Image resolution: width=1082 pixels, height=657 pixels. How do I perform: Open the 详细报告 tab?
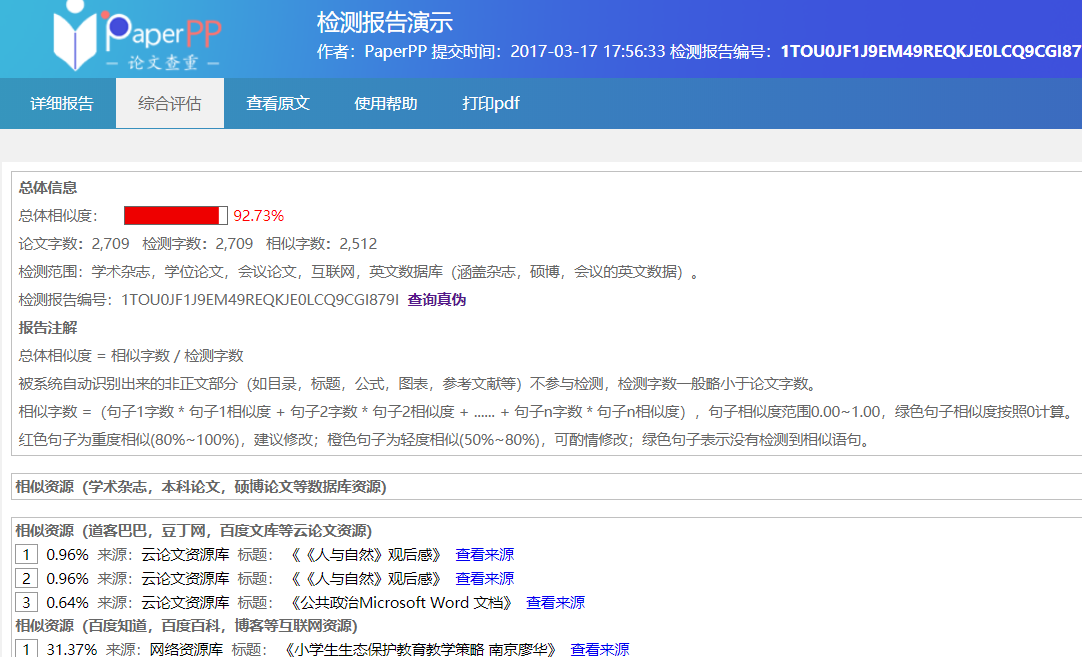point(61,104)
